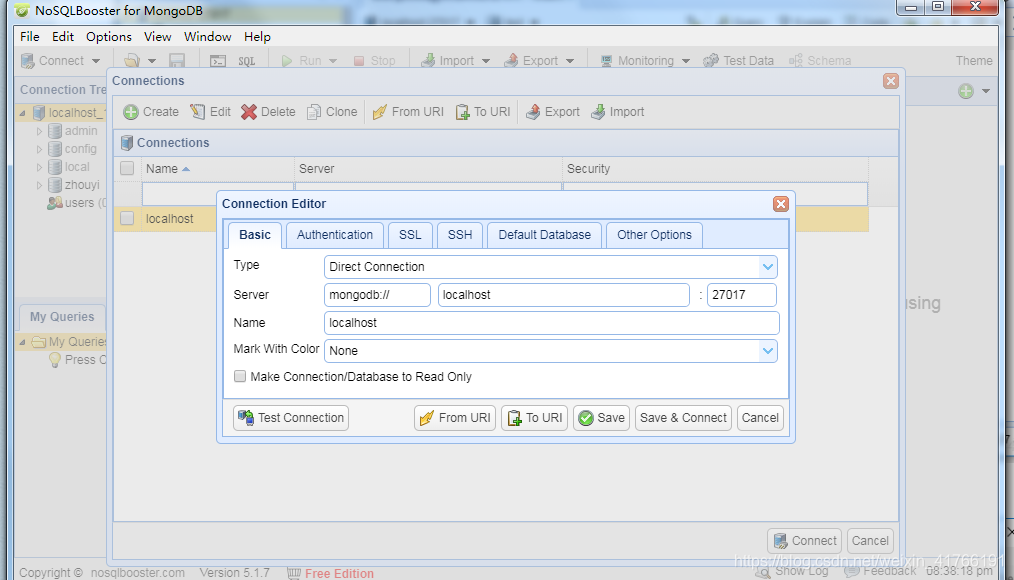The image size is (1014, 580).
Task: Cancel the Connections dialog
Action: [870, 541]
